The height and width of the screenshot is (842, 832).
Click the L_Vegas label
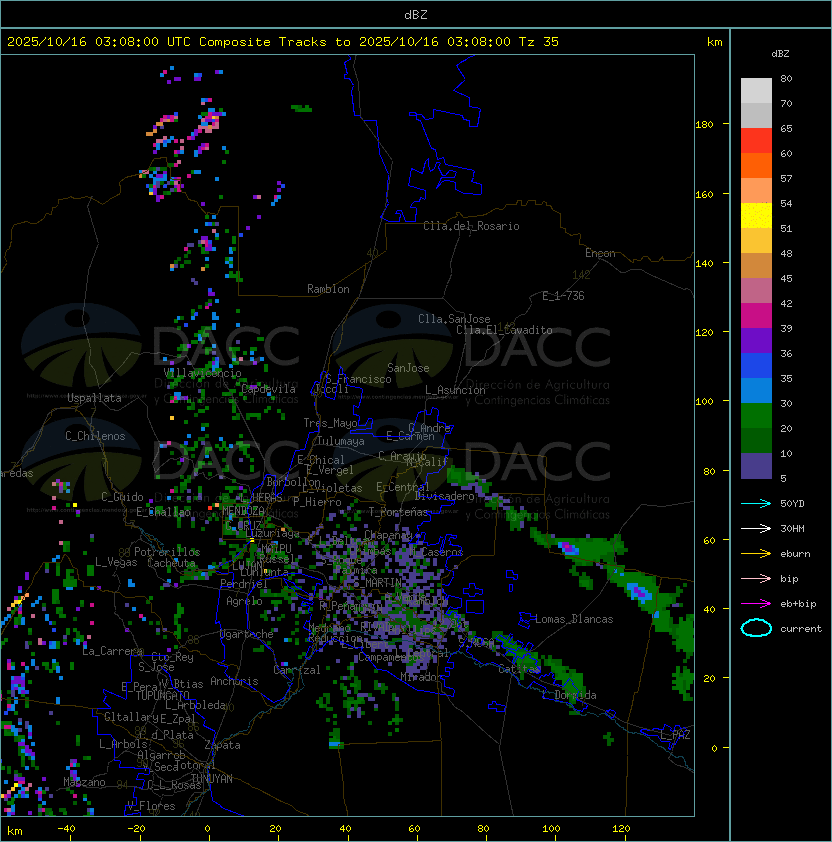[116, 562]
